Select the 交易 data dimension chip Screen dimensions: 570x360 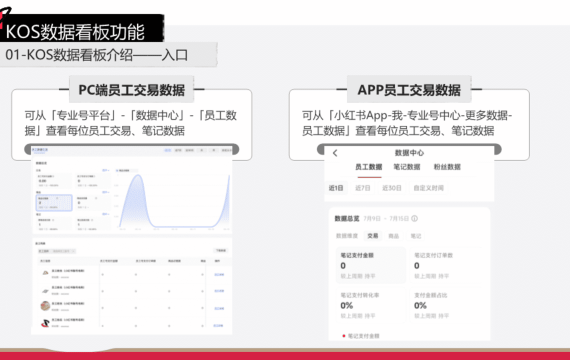click(373, 236)
